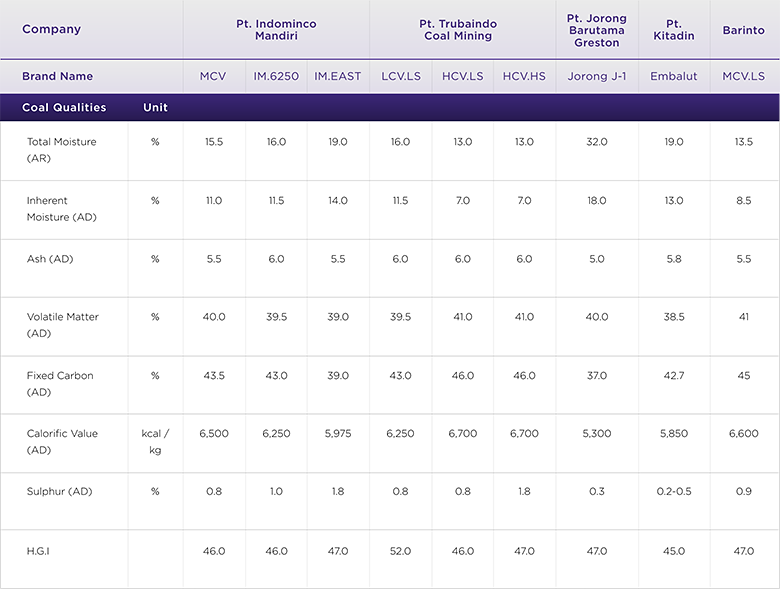
Task: Click the 0.2-0.5 sulphur value for Embalut
Action: pyautogui.click(x=674, y=491)
